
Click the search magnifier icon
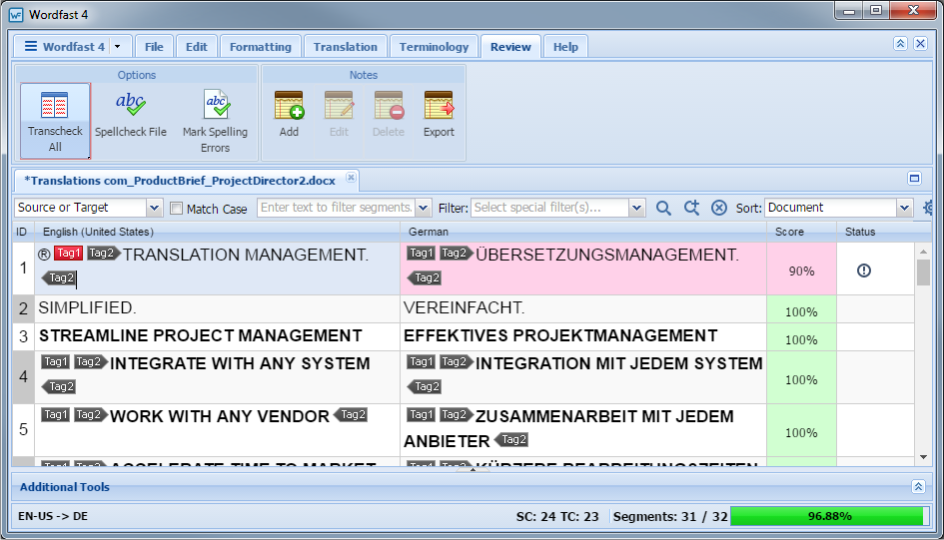(663, 208)
